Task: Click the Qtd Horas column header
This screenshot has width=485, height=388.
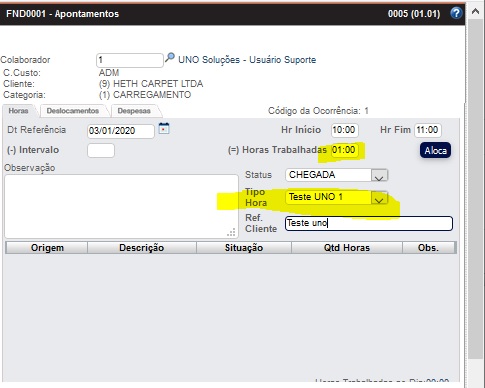Action: [347, 248]
